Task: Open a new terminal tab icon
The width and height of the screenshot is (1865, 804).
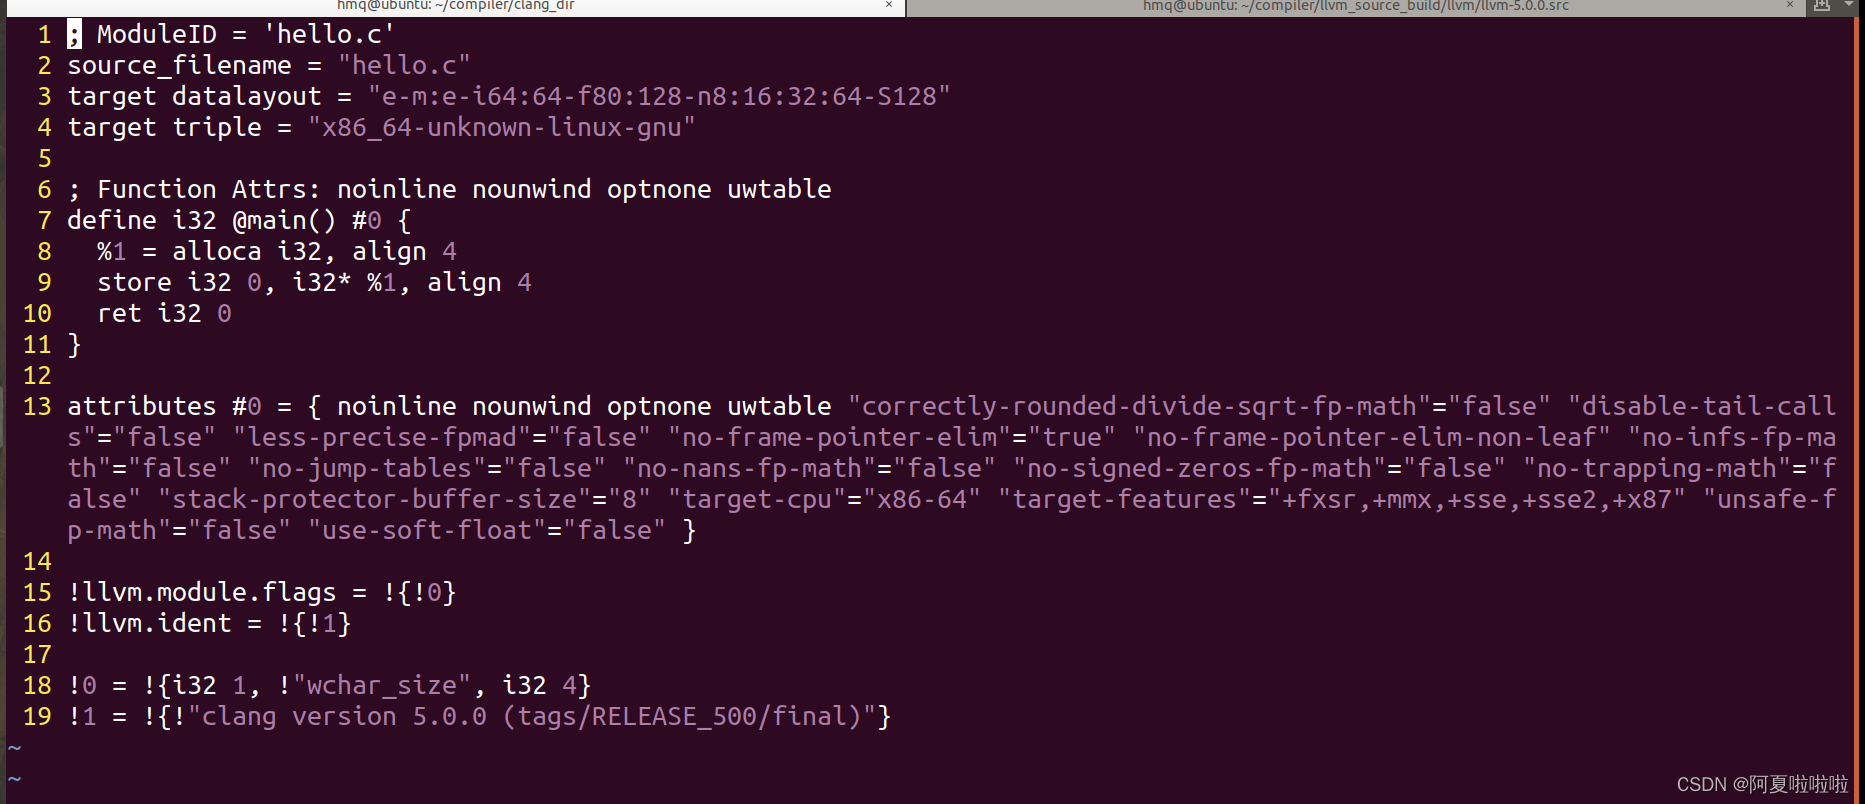Action: (1822, 5)
